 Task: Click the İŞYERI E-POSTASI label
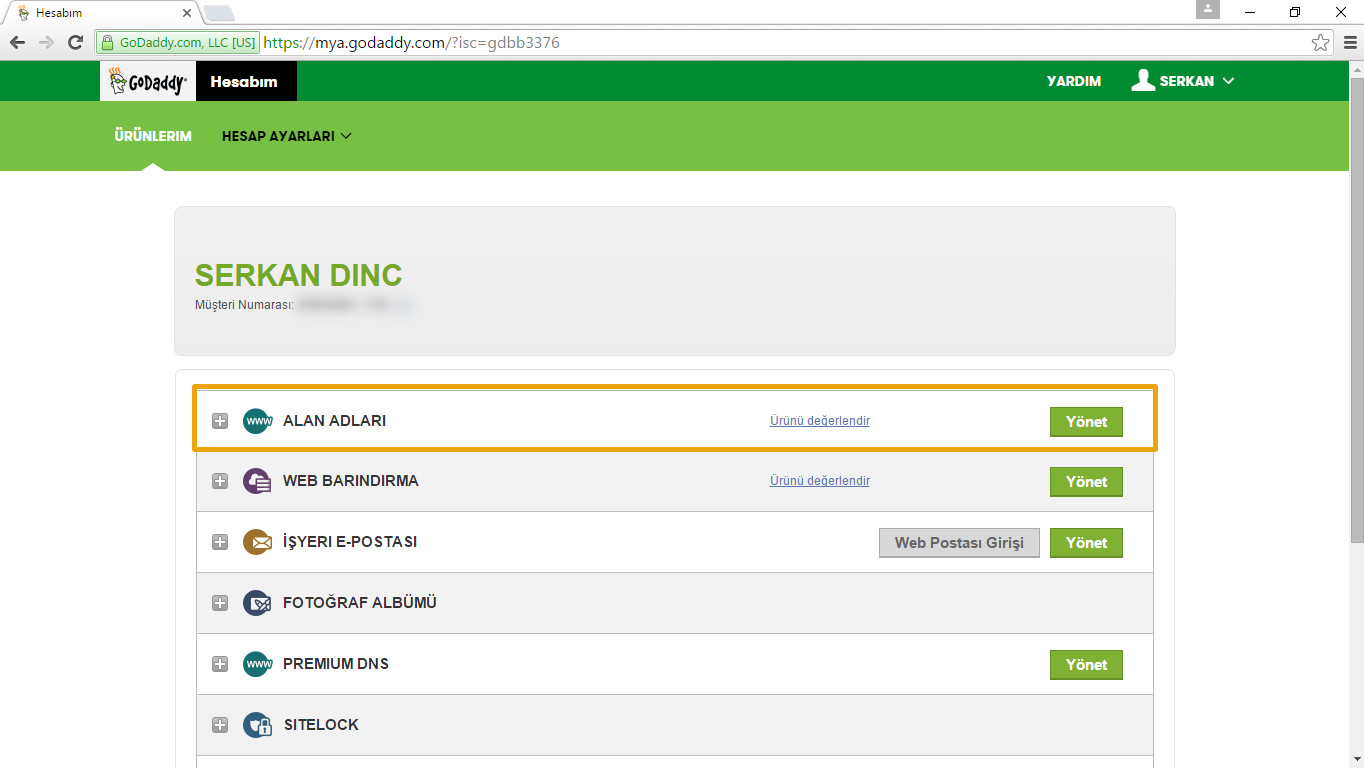pyautogui.click(x=350, y=542)
